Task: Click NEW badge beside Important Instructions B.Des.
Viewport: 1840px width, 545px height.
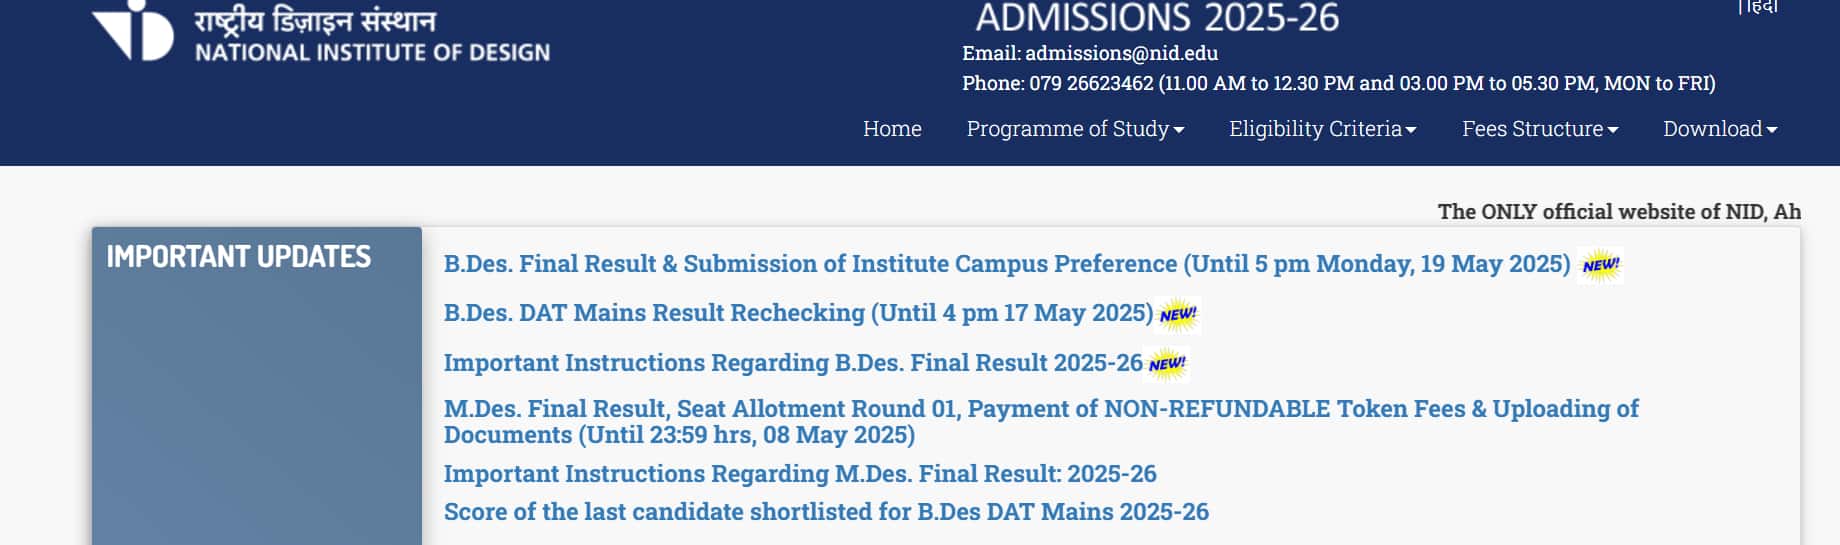Action: (x=1167, y=364)
